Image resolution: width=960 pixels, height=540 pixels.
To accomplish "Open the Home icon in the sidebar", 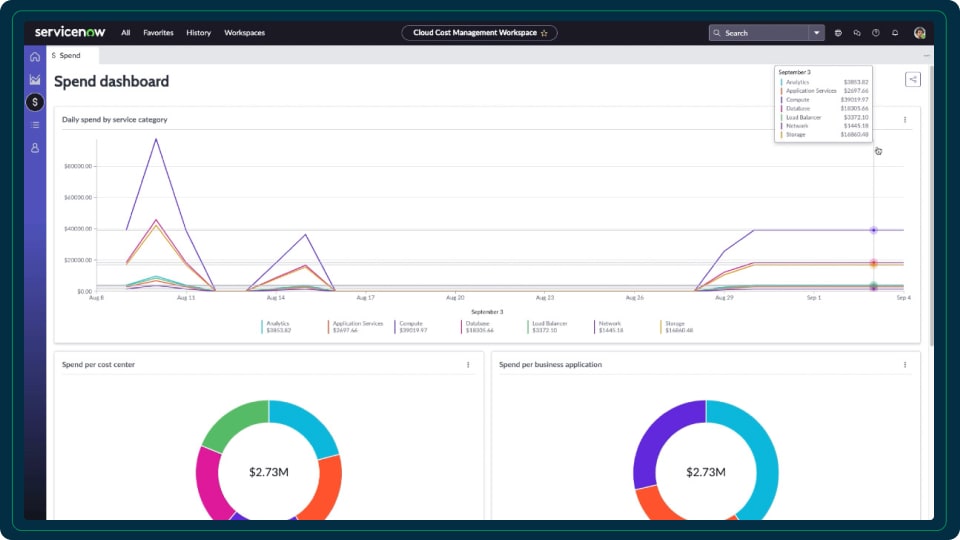I will point(35,57).
